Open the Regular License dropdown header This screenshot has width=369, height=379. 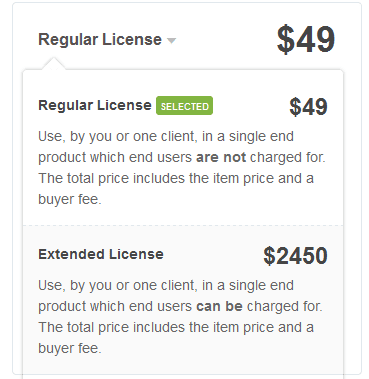[x=107, y=40]
